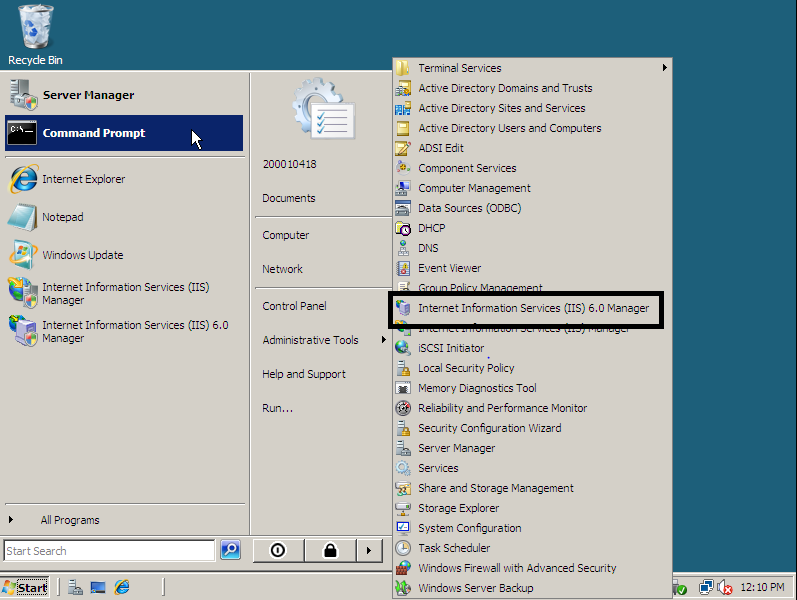This screenshot has width=797, height=600.
Task: Open System Configuration
Action: pyautogui.click(x=533, y=528)
